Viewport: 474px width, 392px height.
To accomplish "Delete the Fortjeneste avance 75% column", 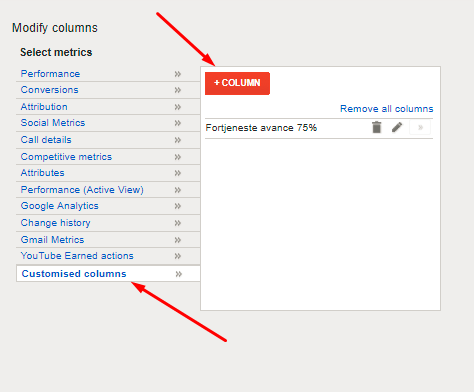I will tap(377, 127).
